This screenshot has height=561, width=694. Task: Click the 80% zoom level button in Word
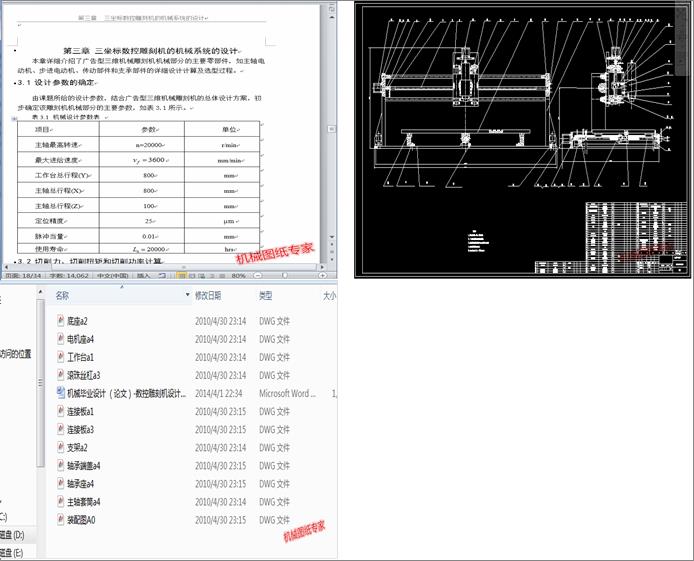click(238, 276)
